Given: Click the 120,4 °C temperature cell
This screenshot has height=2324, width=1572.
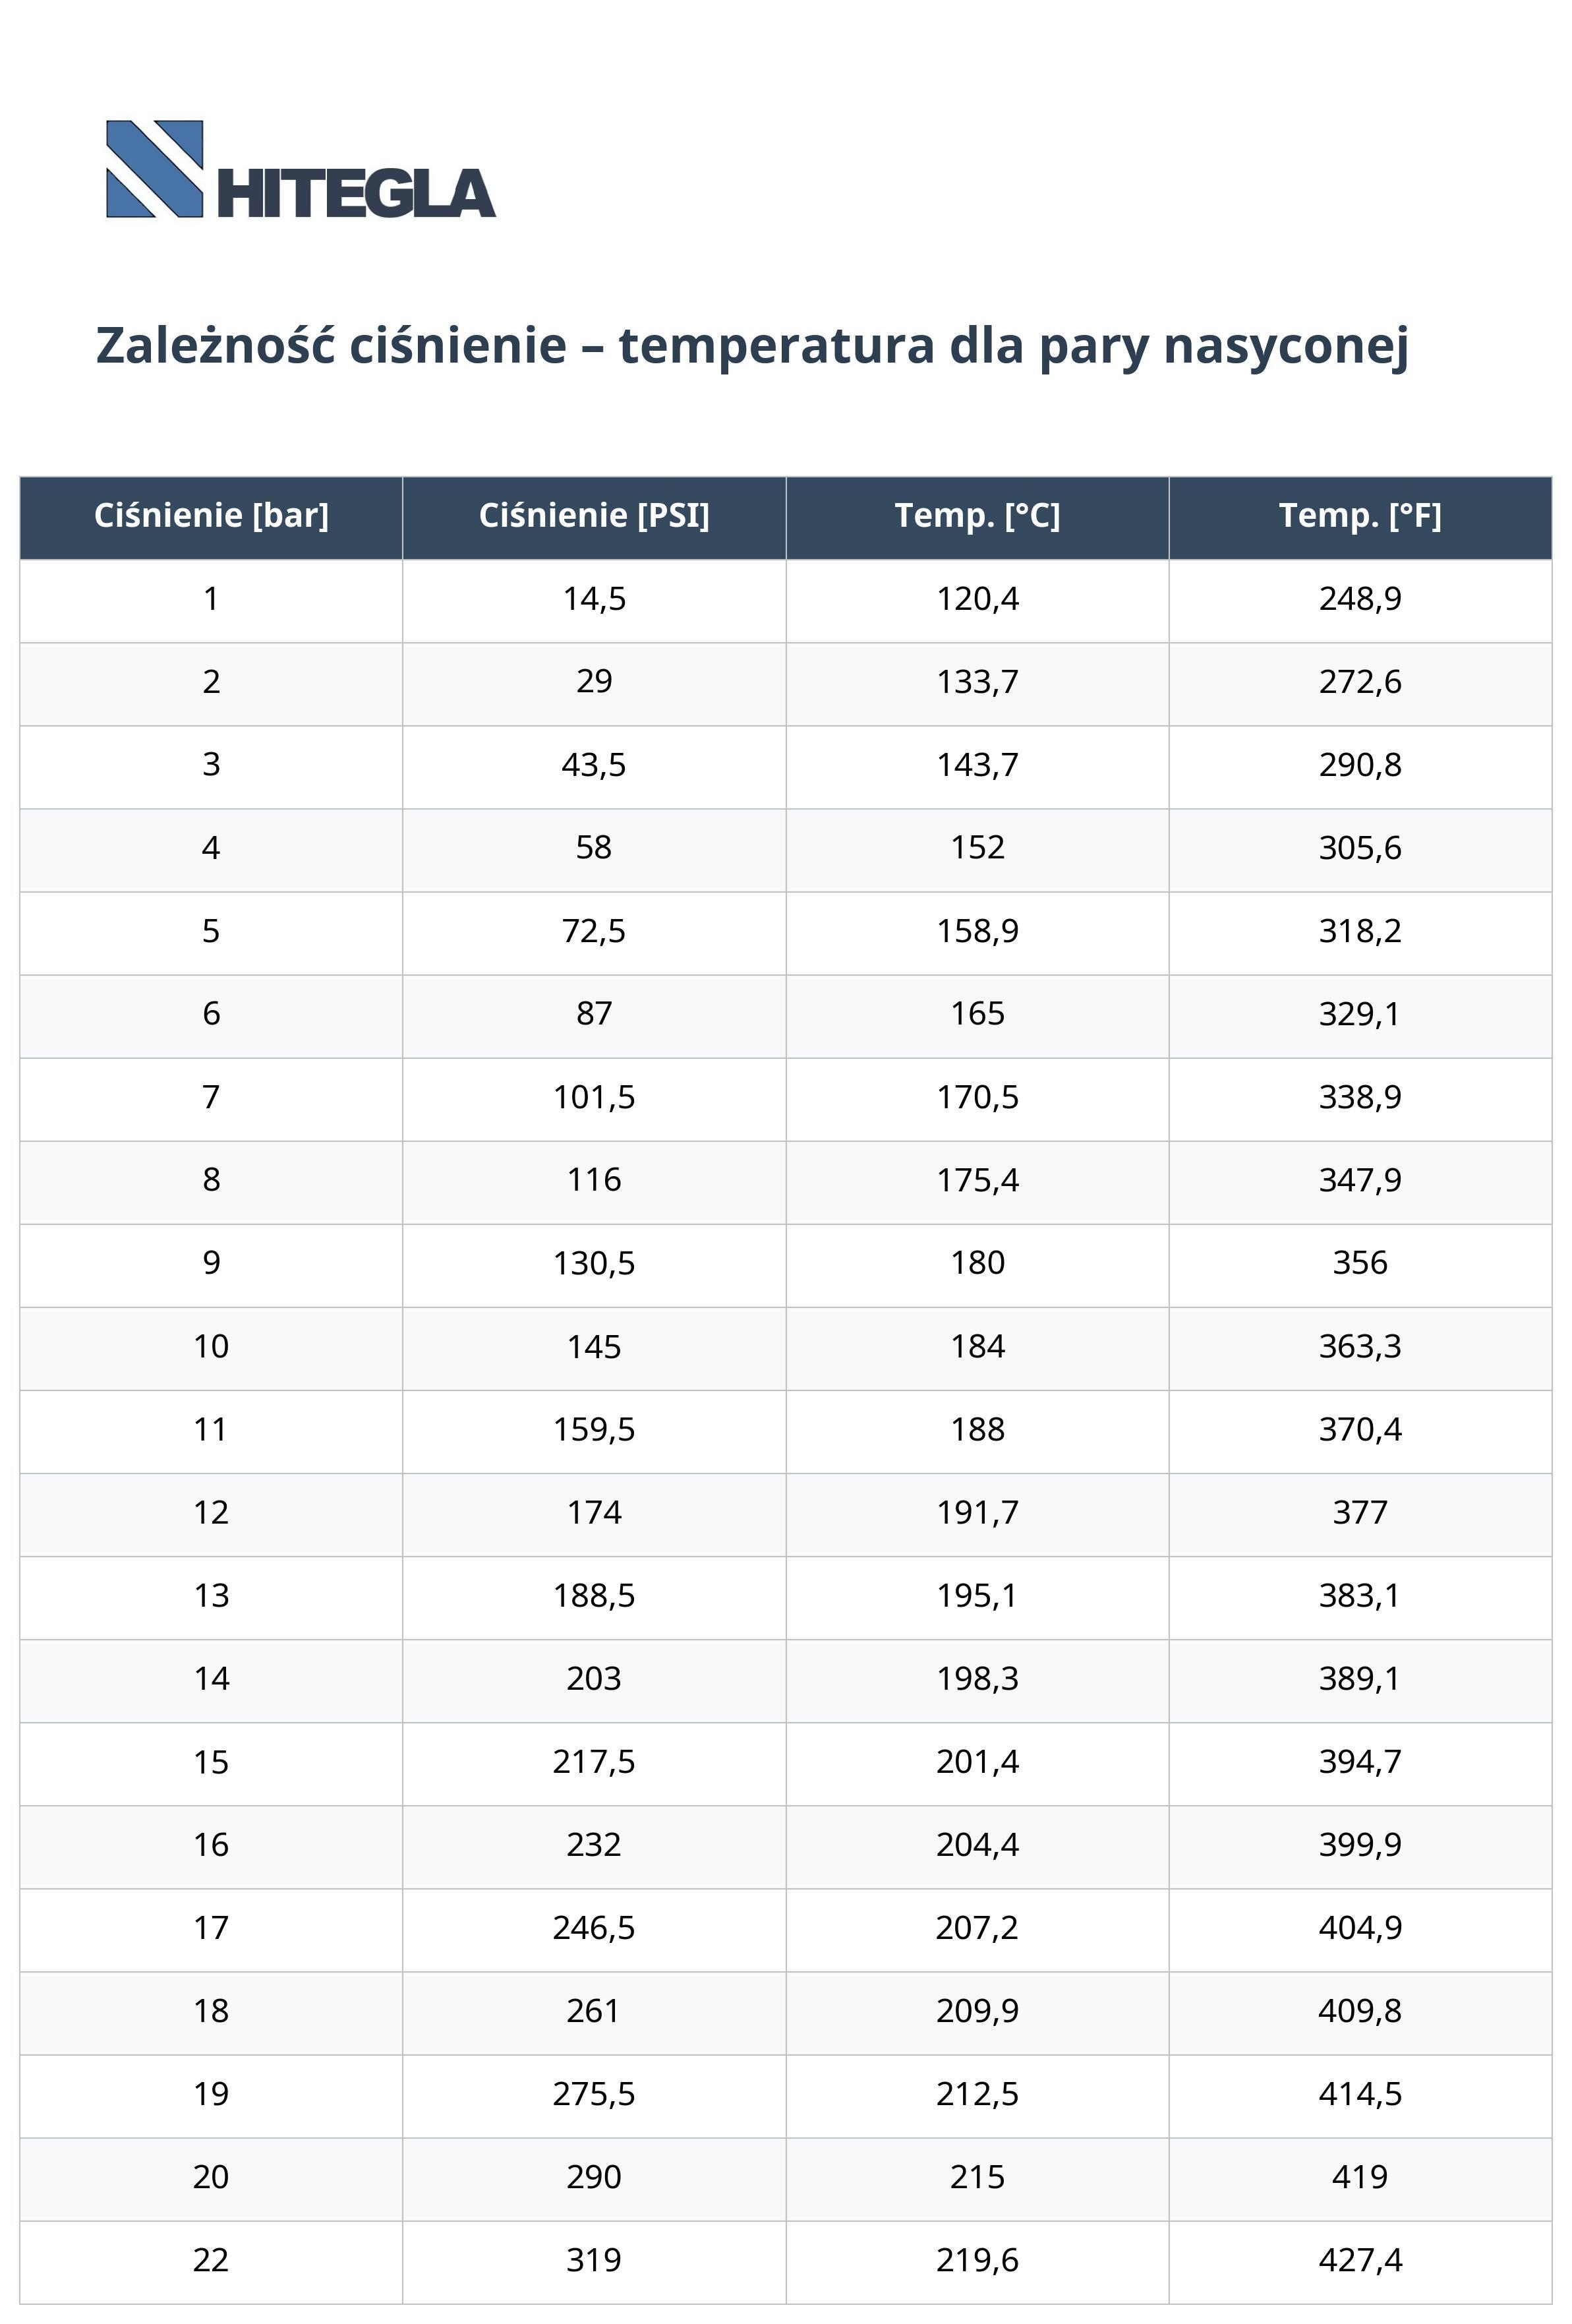Looking at the screenshot, I should point(977,599).
